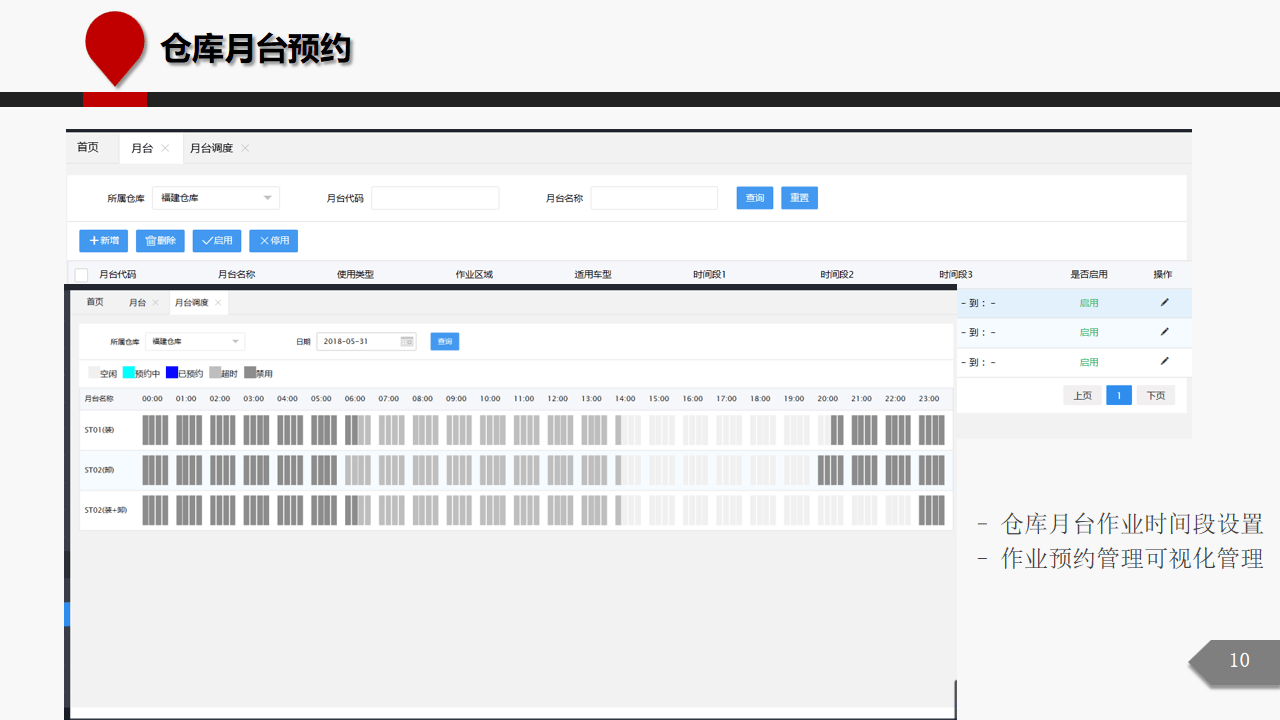Open 首页 tab in front window
The height and width of the screenshot is (720, 1280).
95,302
